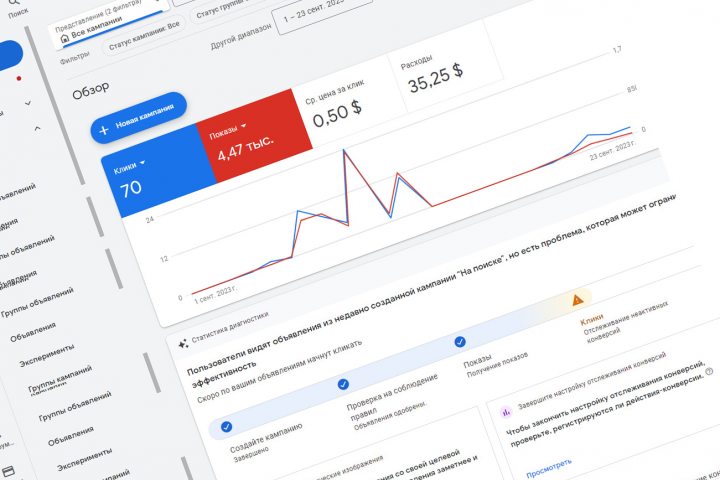Click the blue checkmark above Проверка на соблюдение правил
The width and height of the screenshot is (720, 480).
(x=343, y=384)
